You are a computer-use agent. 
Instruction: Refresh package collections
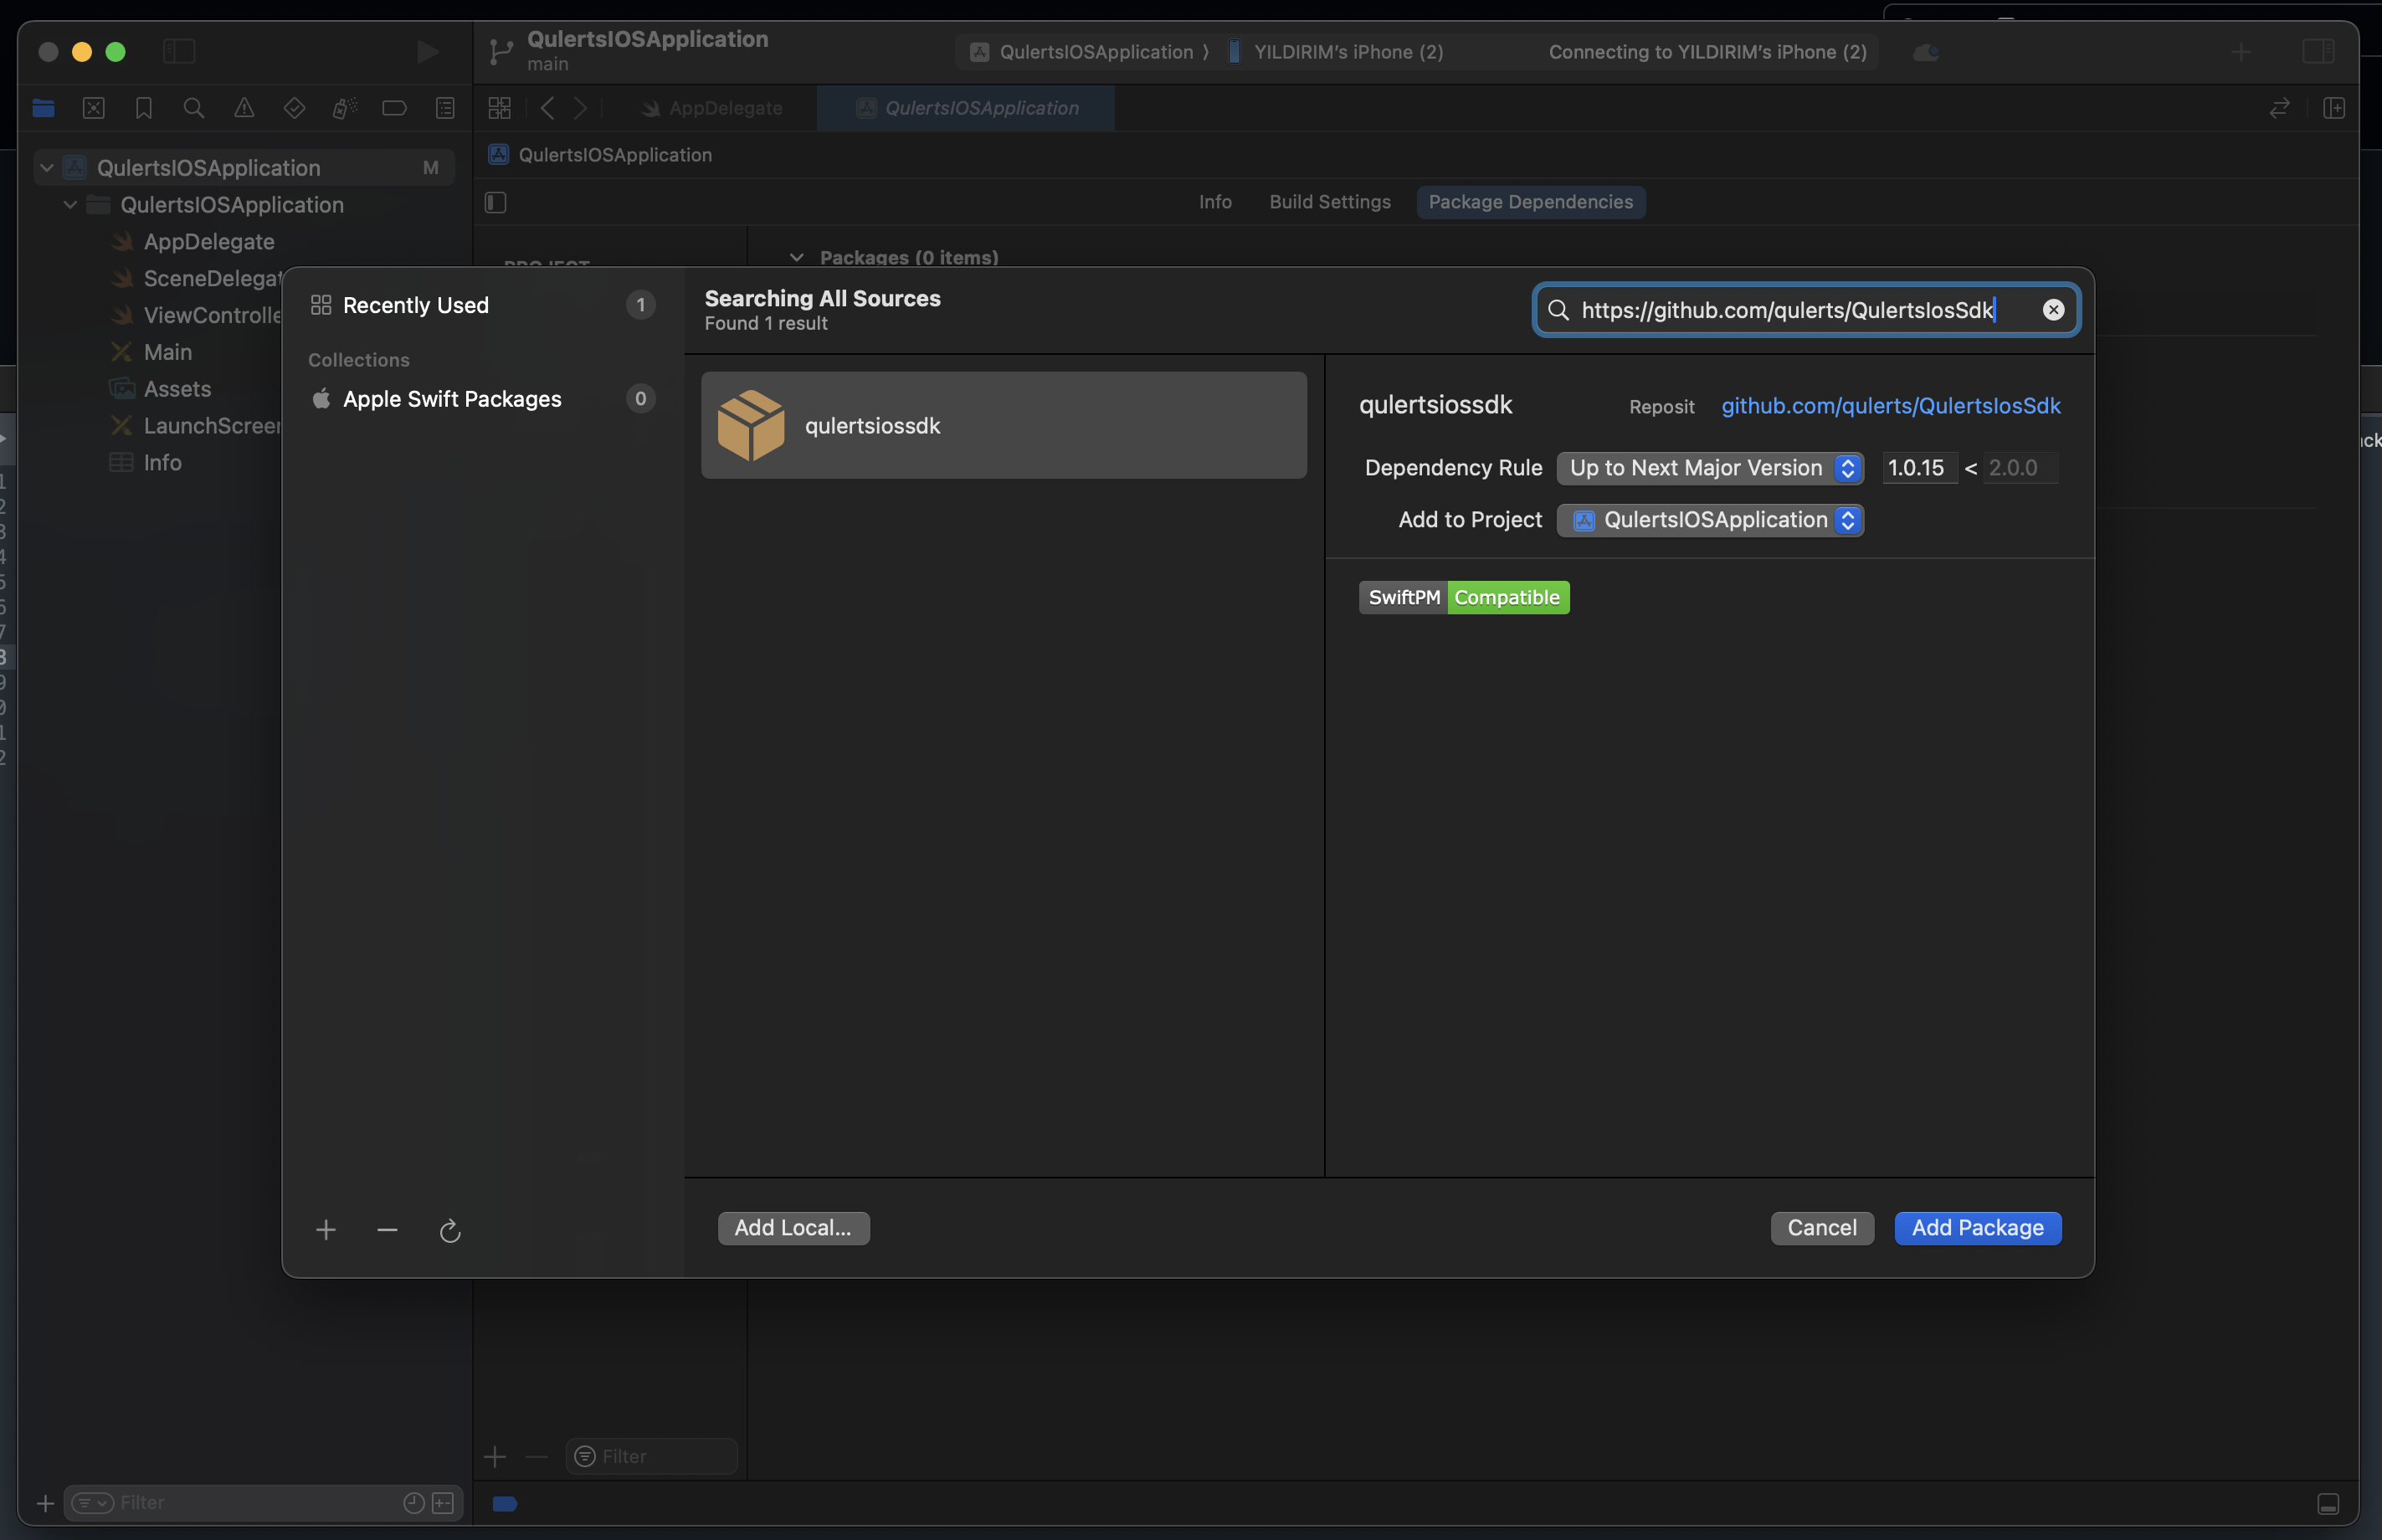450,1230
